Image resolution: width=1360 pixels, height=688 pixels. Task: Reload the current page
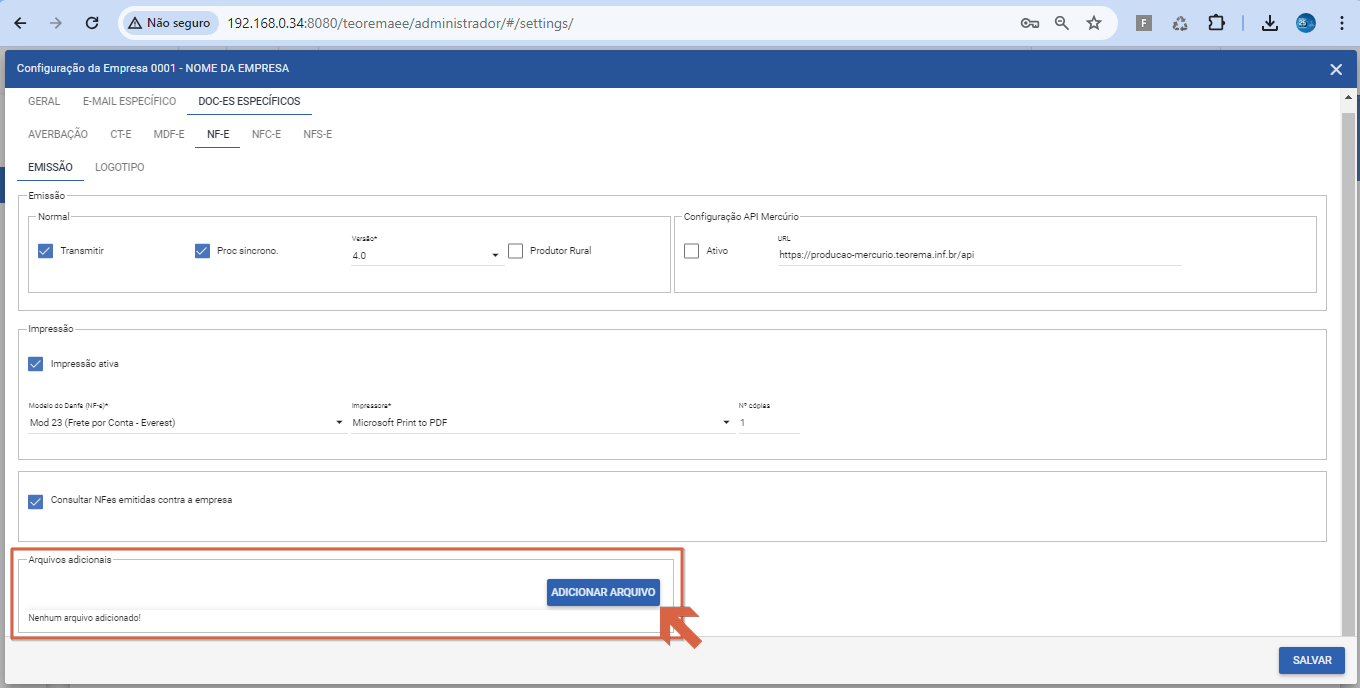pyautogui.click(x=92, y=22)
